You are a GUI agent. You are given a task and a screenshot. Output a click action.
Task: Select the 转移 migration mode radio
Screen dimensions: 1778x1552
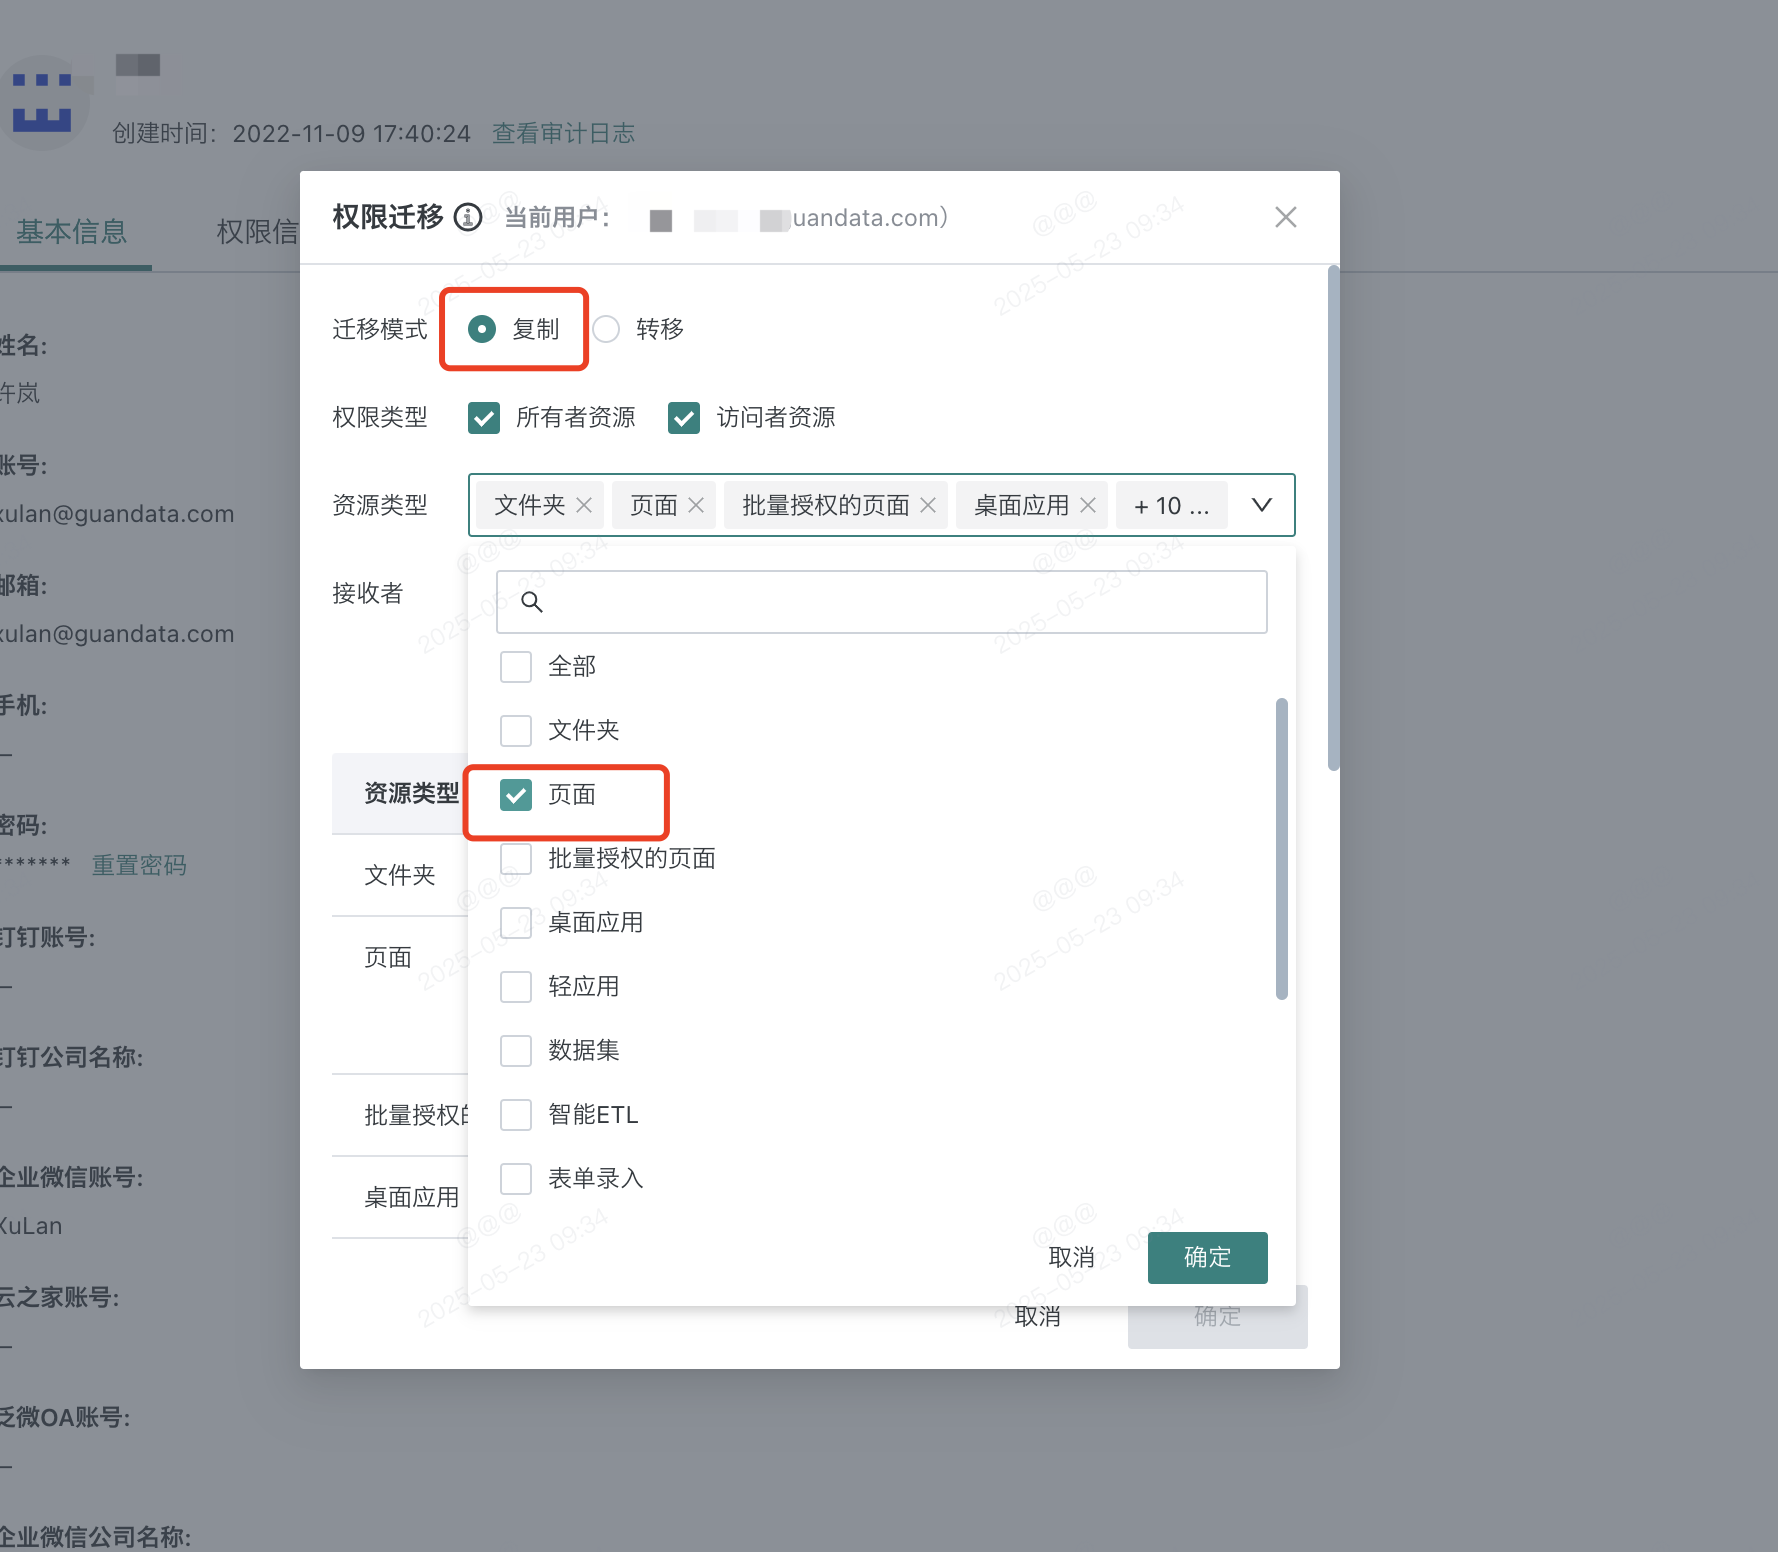pos(606,329)
